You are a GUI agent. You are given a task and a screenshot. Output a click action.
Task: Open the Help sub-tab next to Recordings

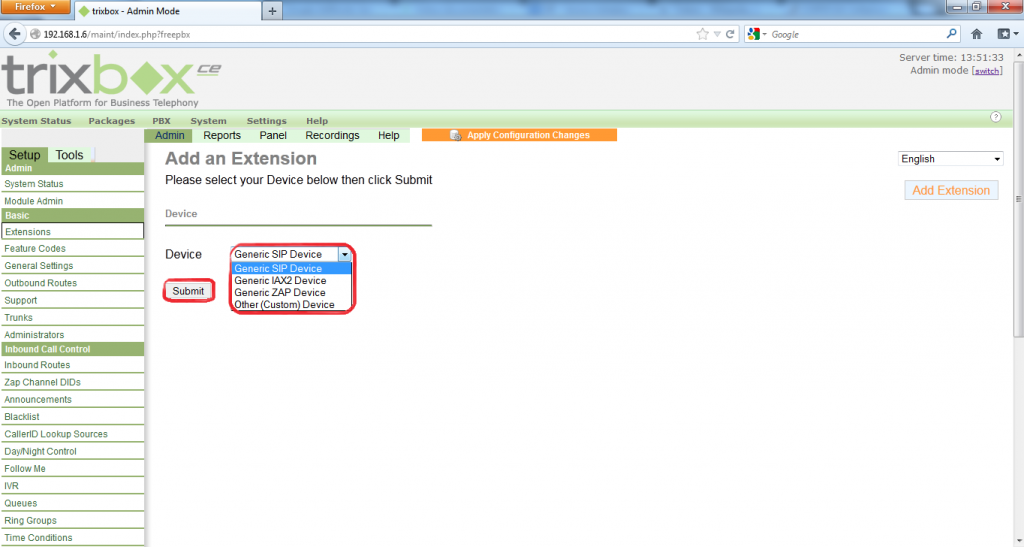pyautogui.click(x=389, y=135)
